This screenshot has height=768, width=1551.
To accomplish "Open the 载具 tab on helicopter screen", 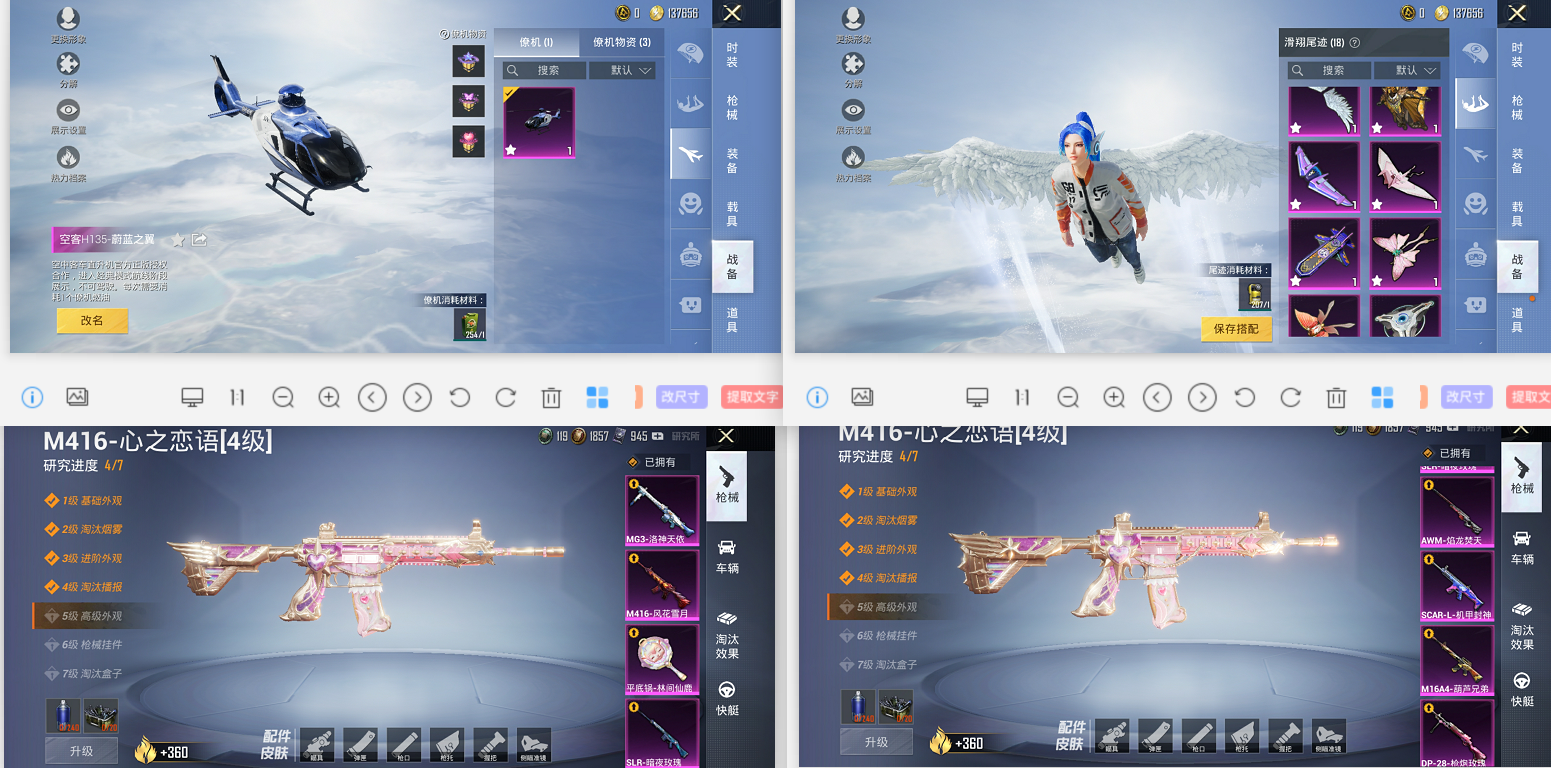I will pos(732,214).
